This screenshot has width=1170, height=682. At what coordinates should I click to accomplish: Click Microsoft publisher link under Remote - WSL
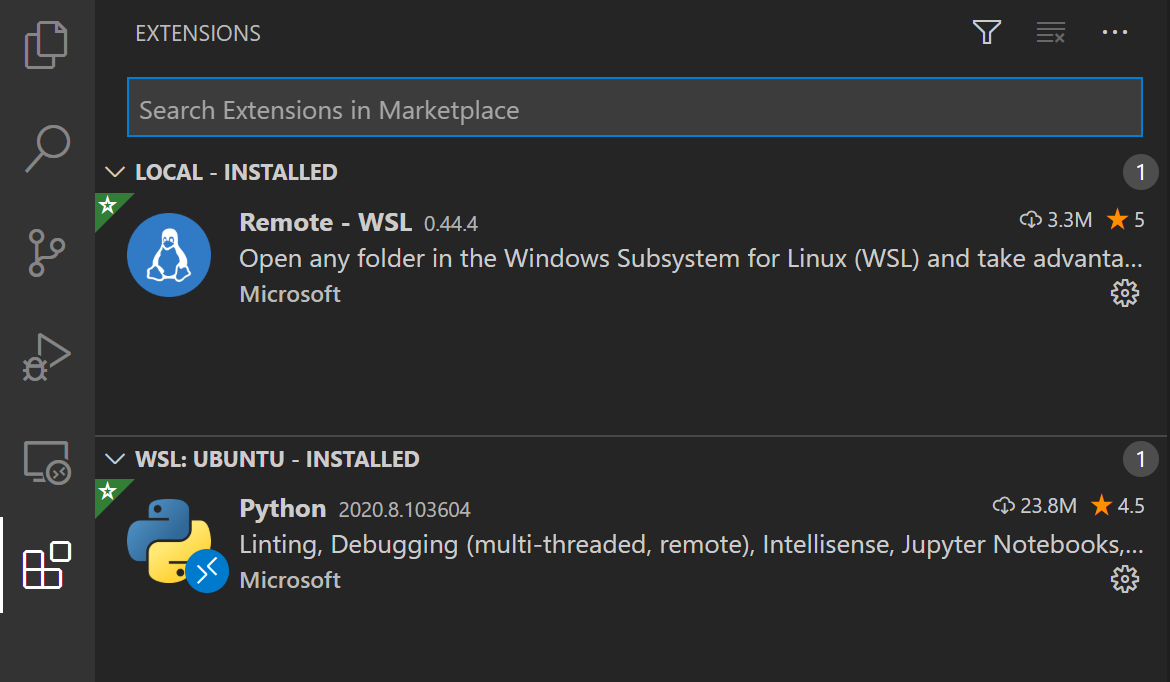[x=289, y=293]
